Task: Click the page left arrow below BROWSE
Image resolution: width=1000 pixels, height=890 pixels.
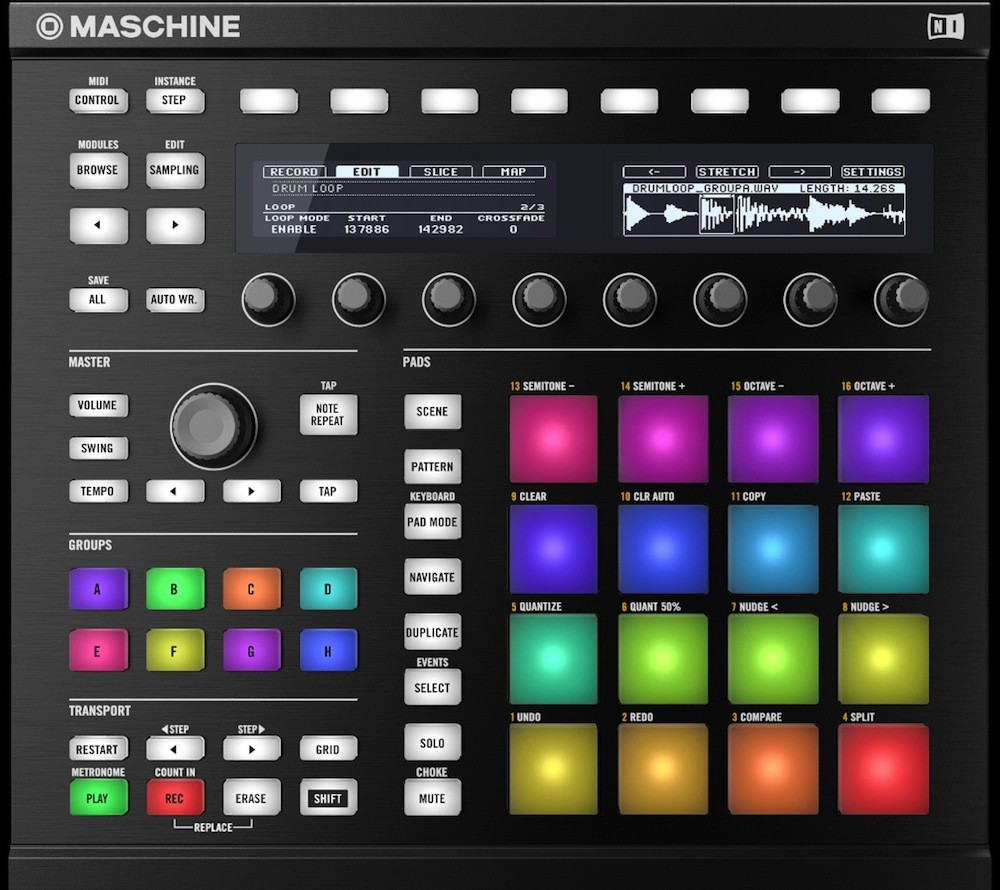Action: [98, 225]
